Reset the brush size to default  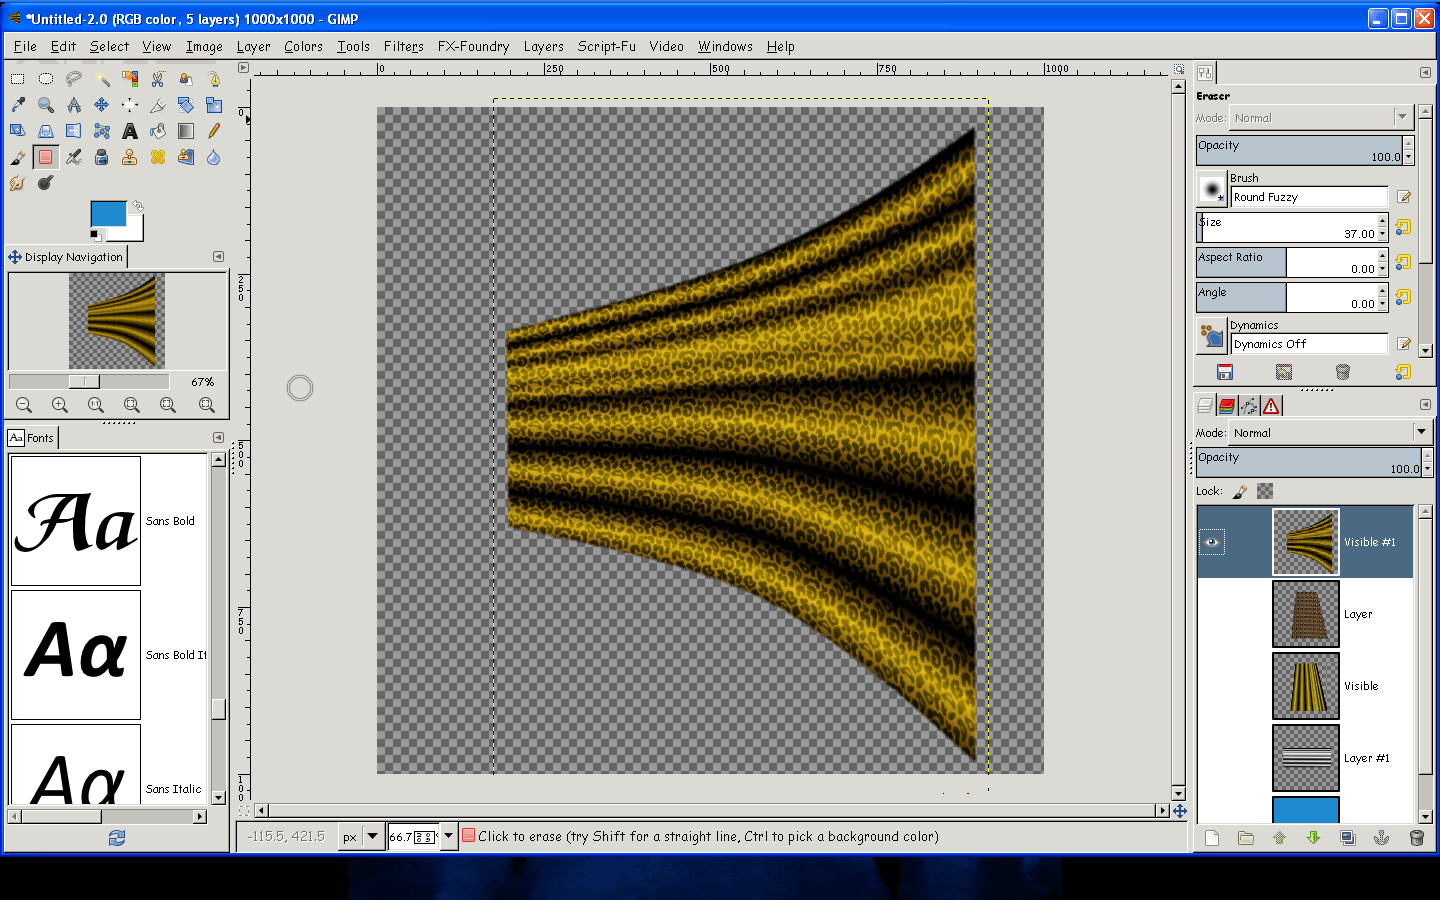pyautogui.click(x=1403, y=227)
